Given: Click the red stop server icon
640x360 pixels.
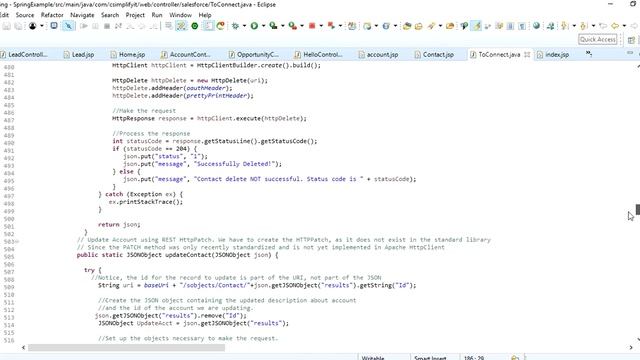Looking at the screenshot, I should click(312, 26).
